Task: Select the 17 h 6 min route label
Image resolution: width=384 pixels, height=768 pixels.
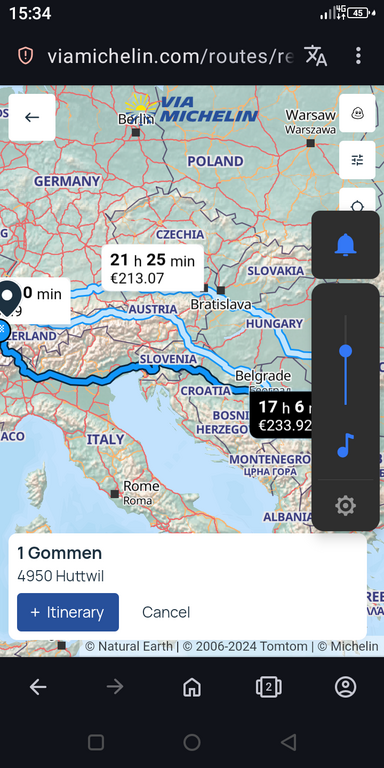Action: pos(281,414)
